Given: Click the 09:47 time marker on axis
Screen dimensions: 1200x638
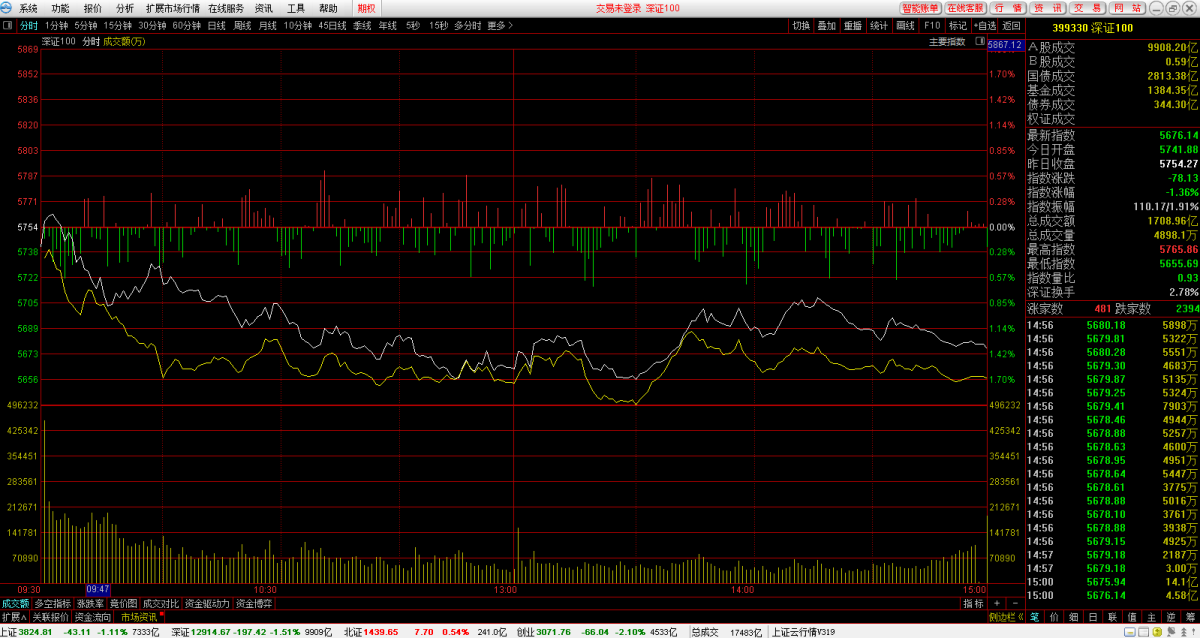Looking at the screenshot, I should tap(98, 590).
